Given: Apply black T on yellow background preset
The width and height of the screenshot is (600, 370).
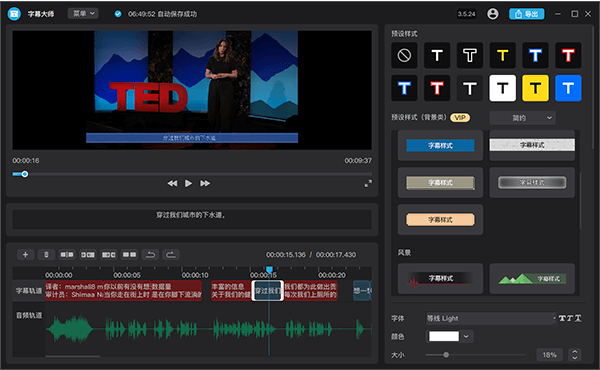Looking at the screenshot, I should [535, 88].
